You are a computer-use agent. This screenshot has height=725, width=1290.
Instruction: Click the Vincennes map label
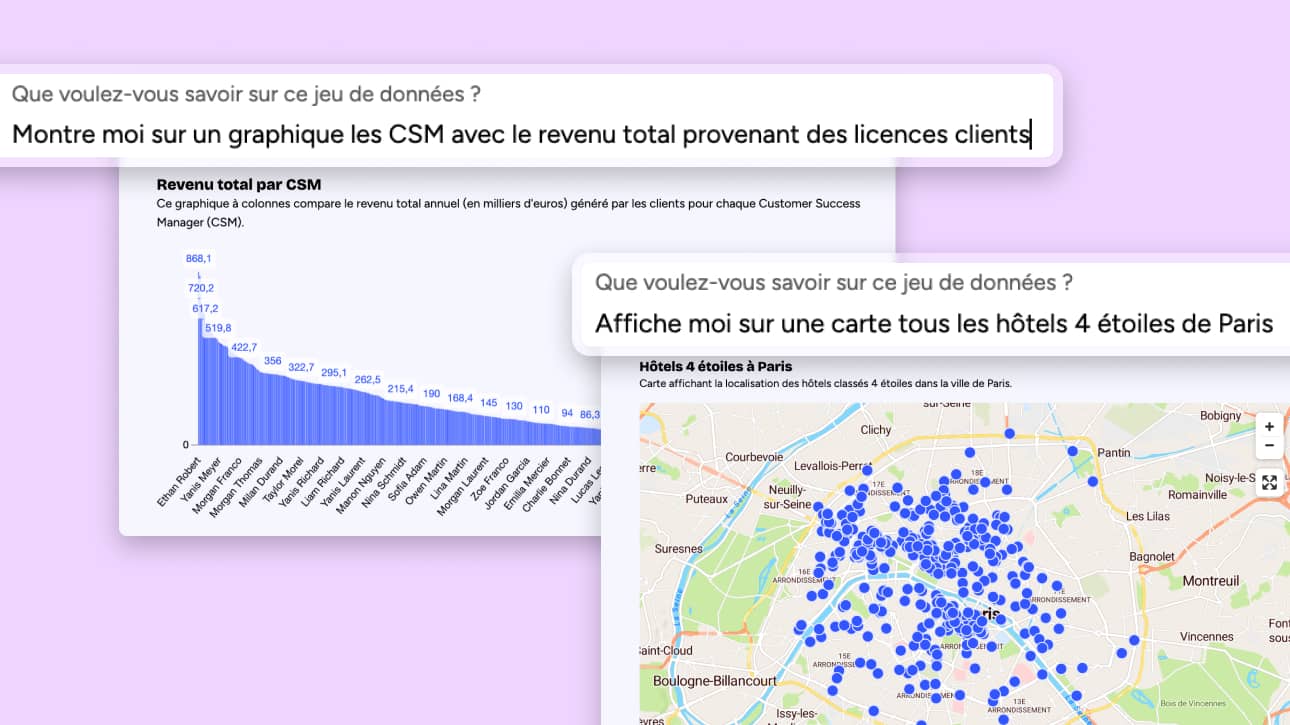(x=1206, y=636)
